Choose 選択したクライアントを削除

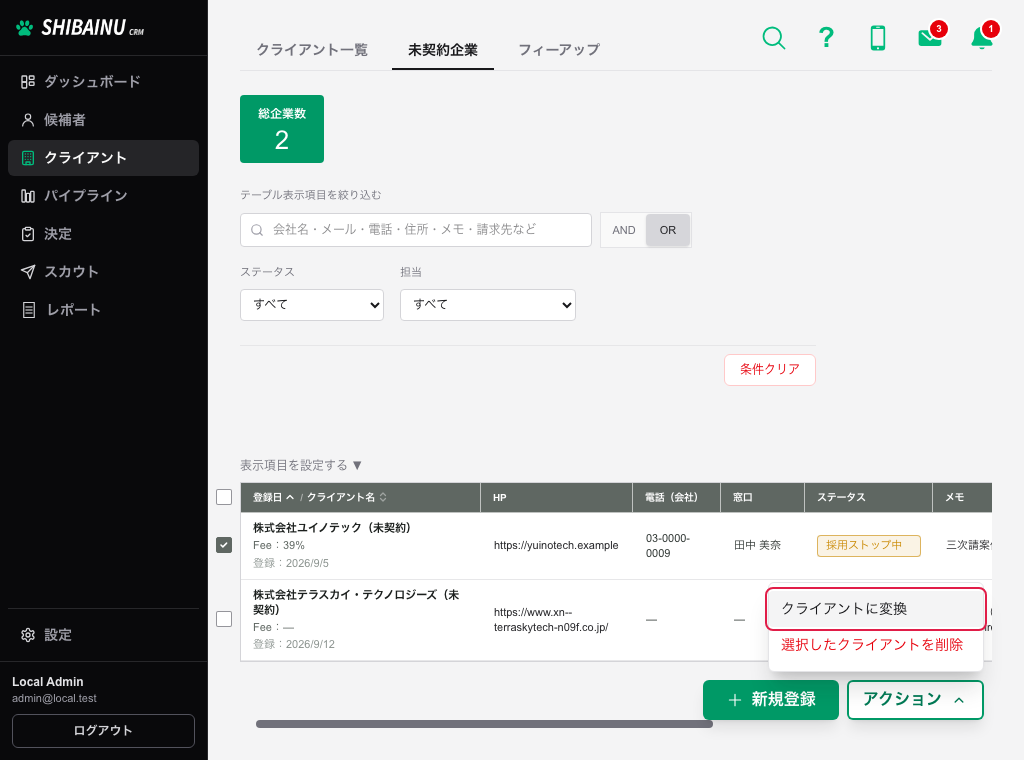click(x=872, y=645)
